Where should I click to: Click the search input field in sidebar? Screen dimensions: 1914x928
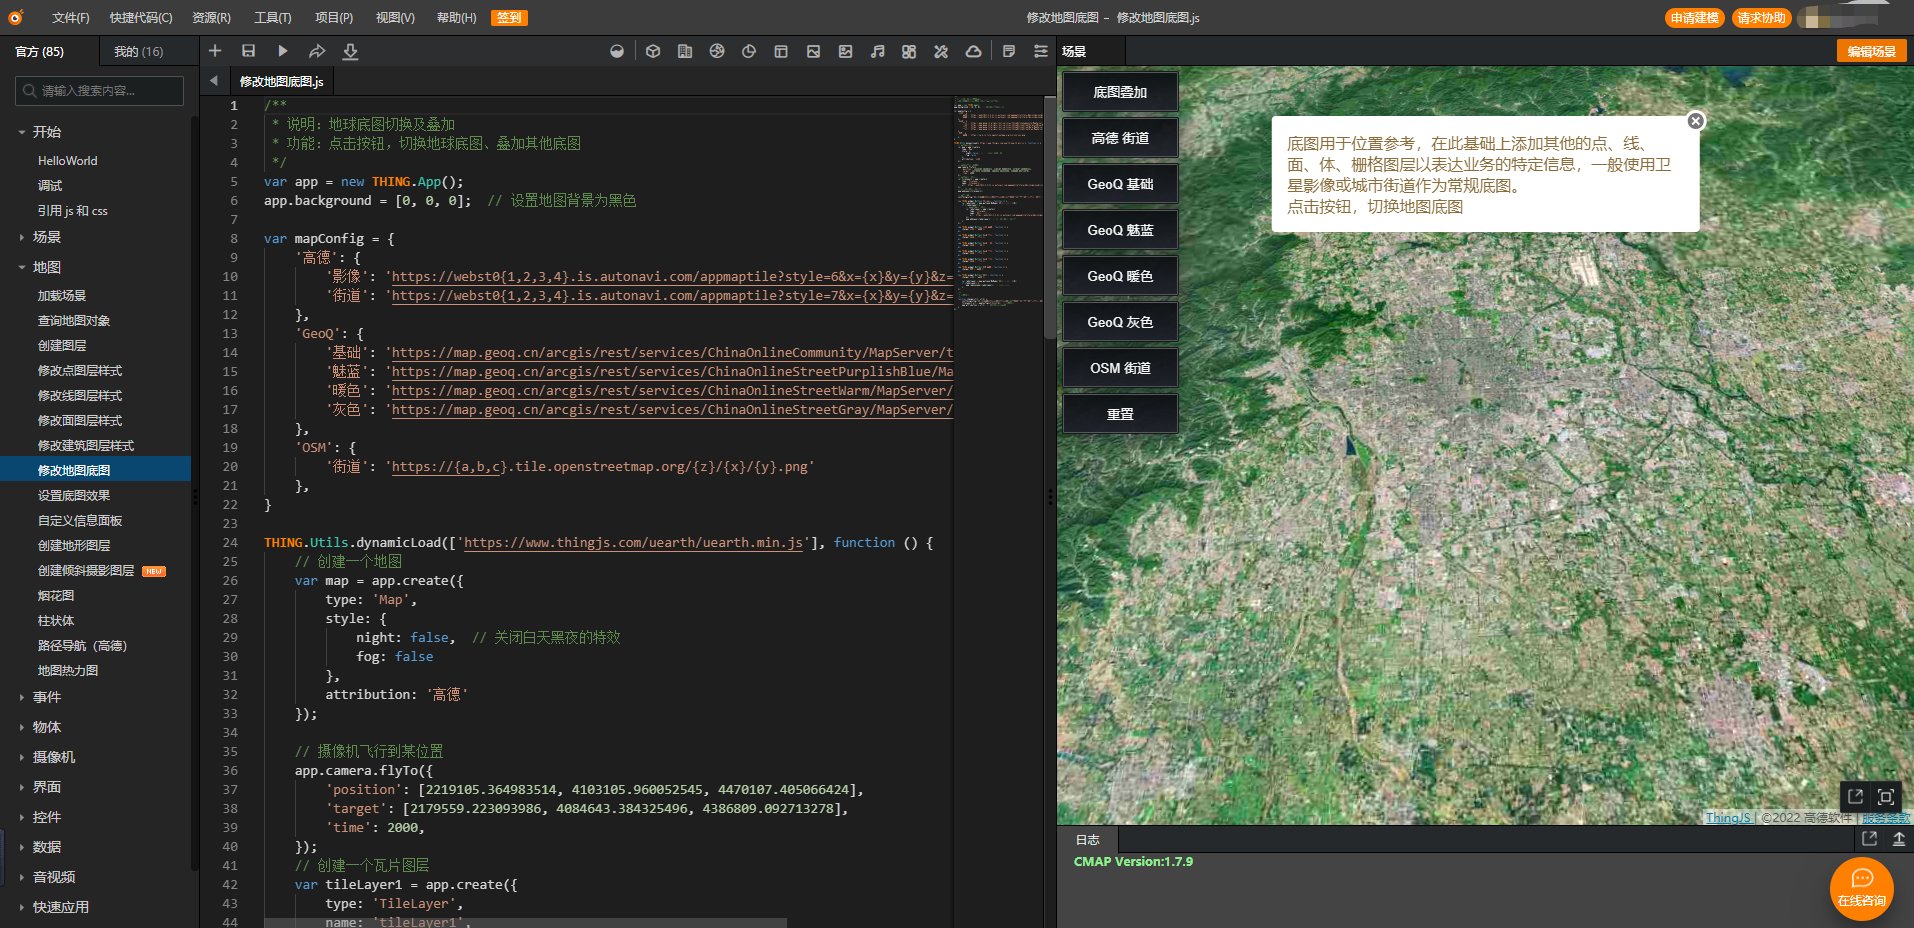coord(100,91)
